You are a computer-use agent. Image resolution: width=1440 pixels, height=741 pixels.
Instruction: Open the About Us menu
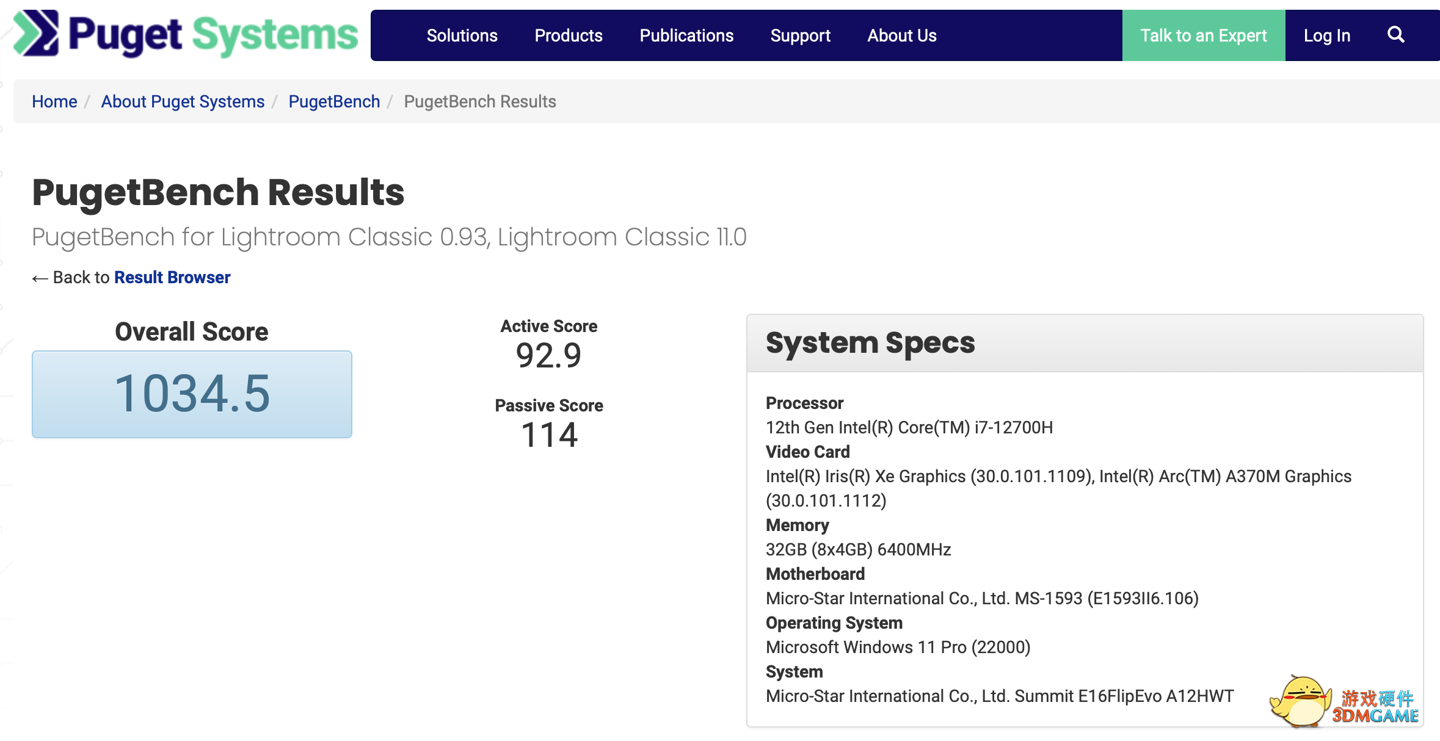click(902, 36)
